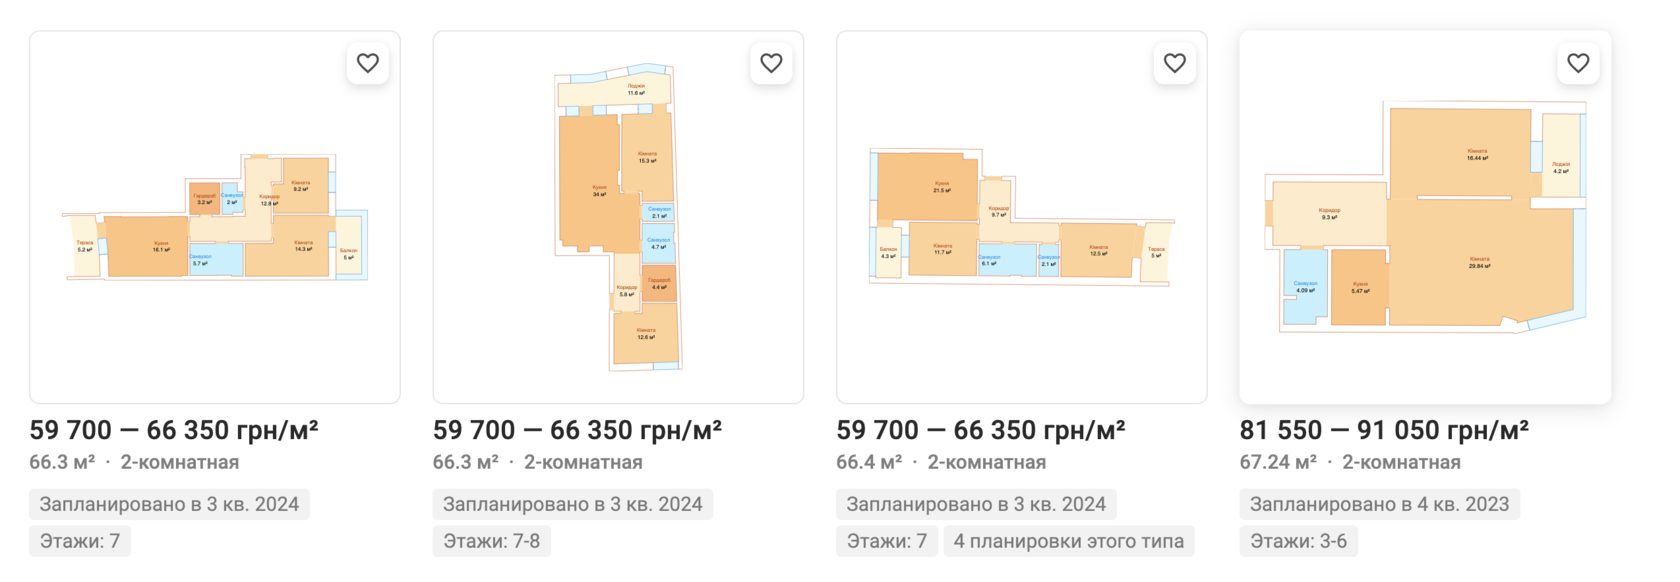1680x582 pixels.
Task: Open floor plan of 66.3 м² floor-7-only apartment
Action: click(x=215, y=217)
